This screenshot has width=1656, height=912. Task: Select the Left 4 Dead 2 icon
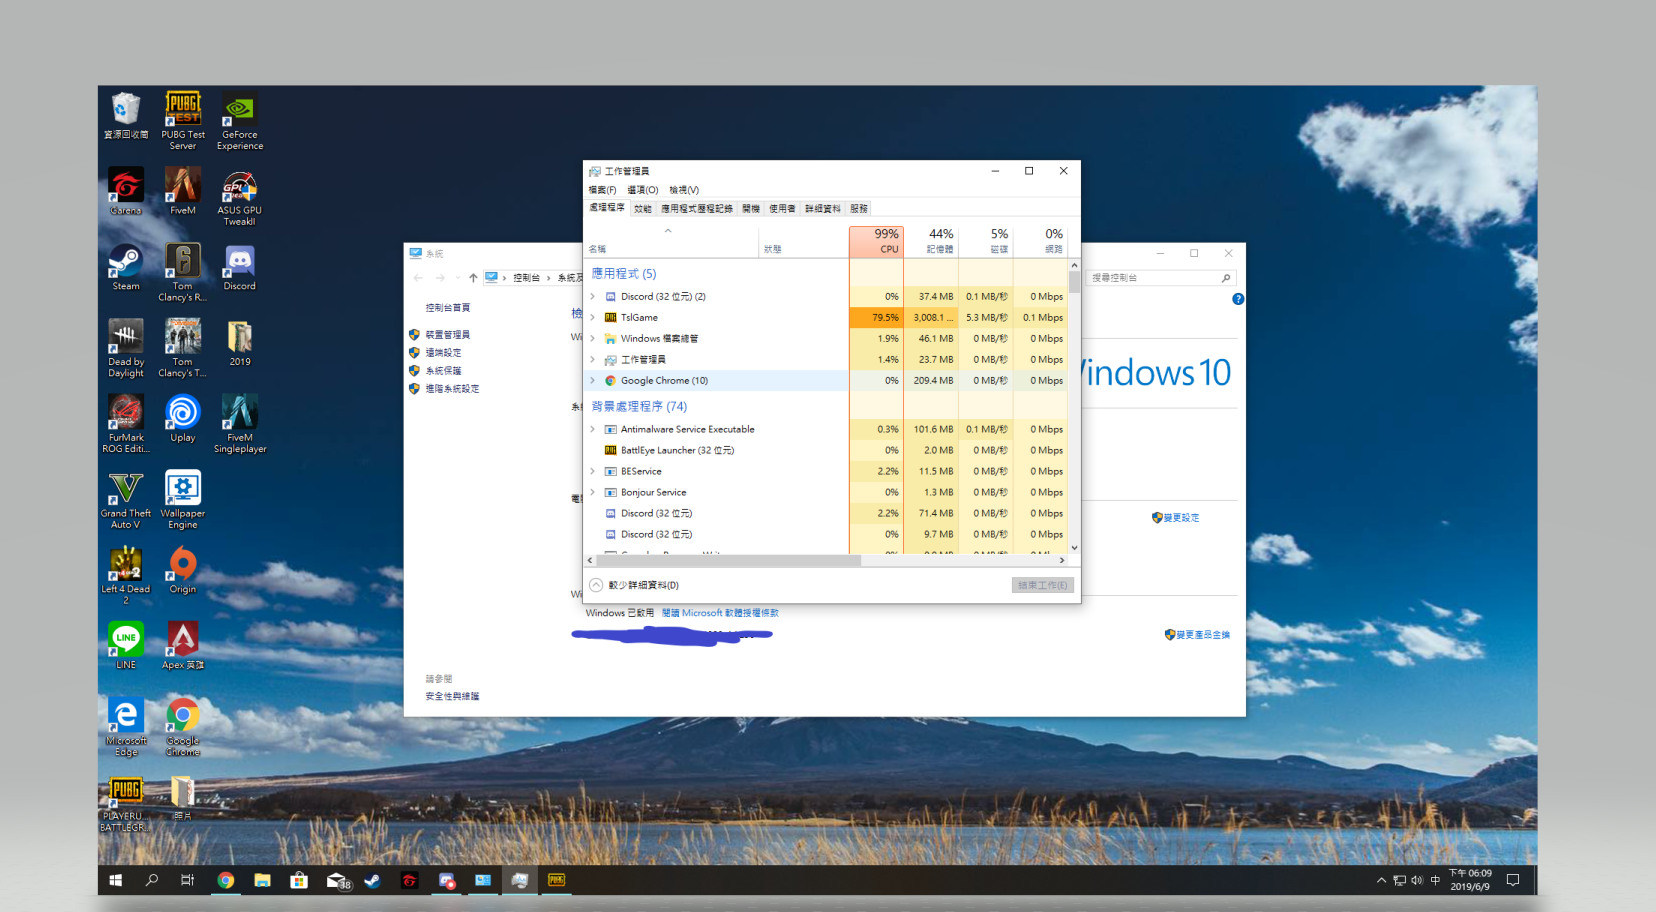click(x=126, y=575)
